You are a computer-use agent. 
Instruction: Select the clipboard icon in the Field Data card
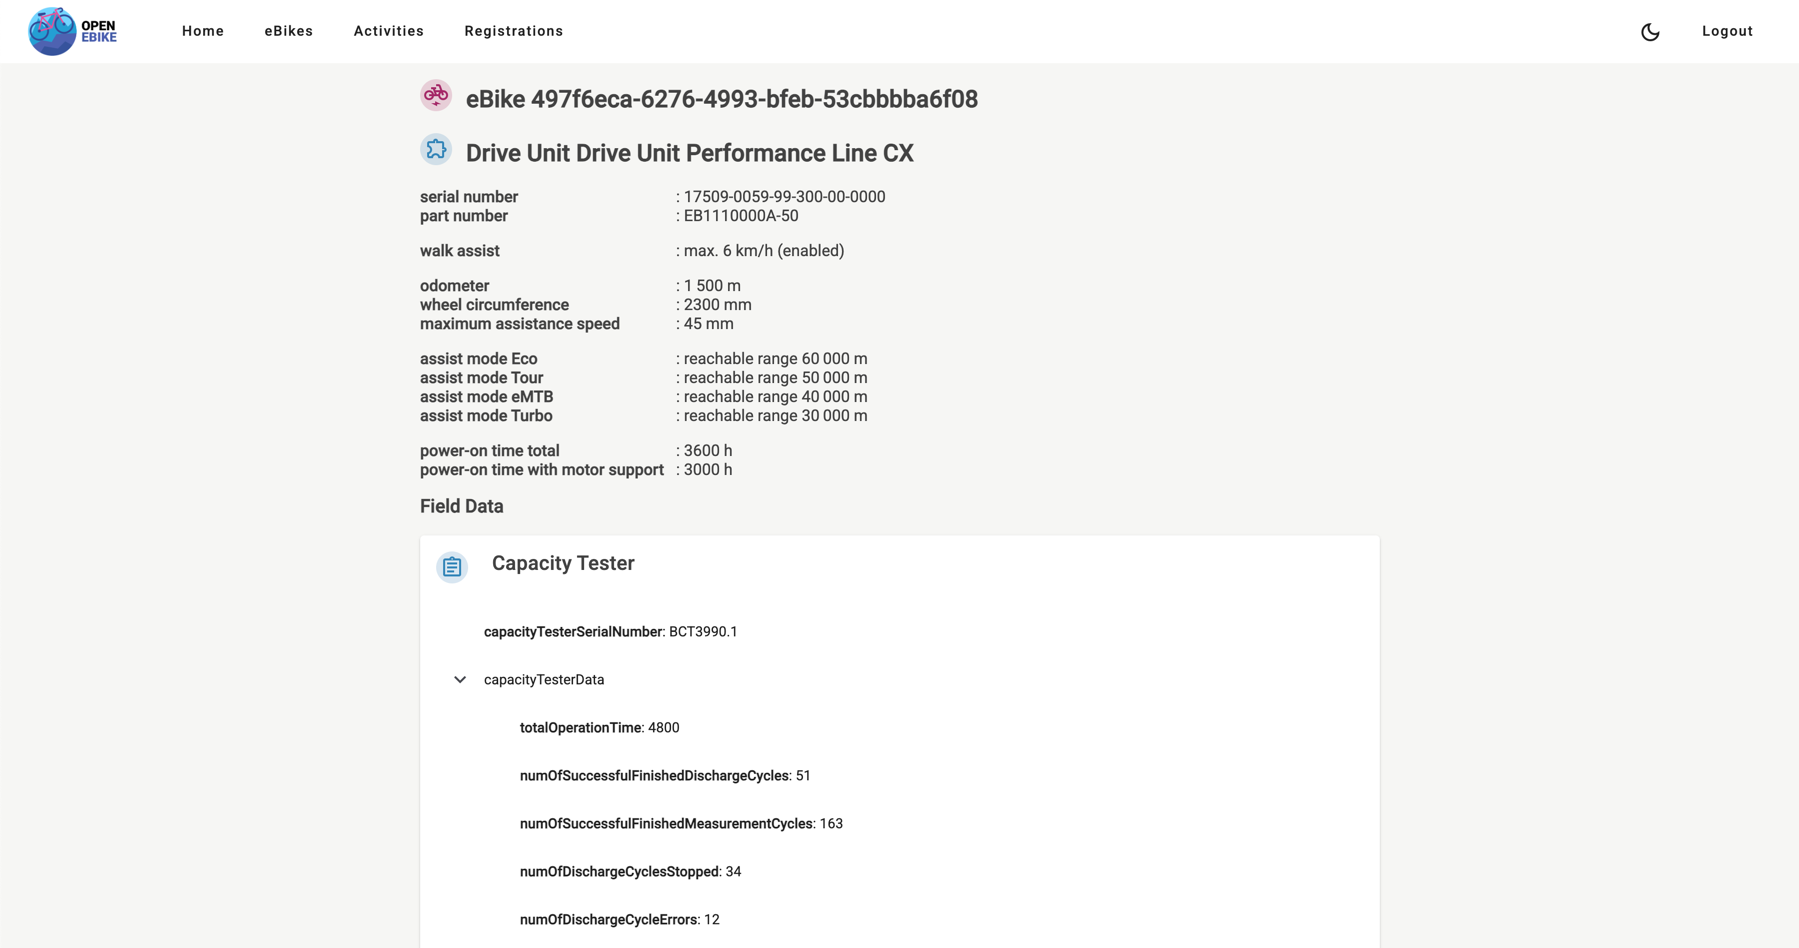452,566
